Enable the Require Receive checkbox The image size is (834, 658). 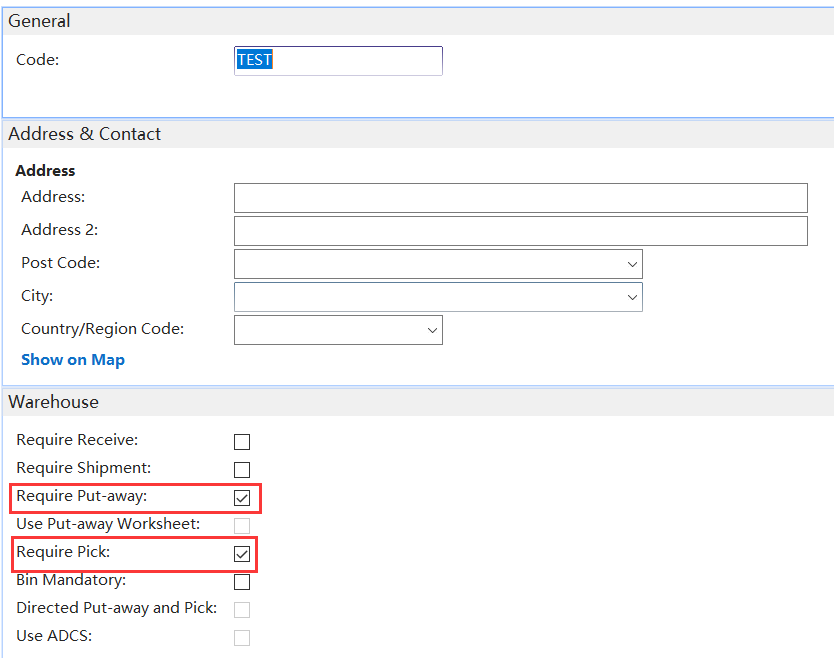click(242, 442)
